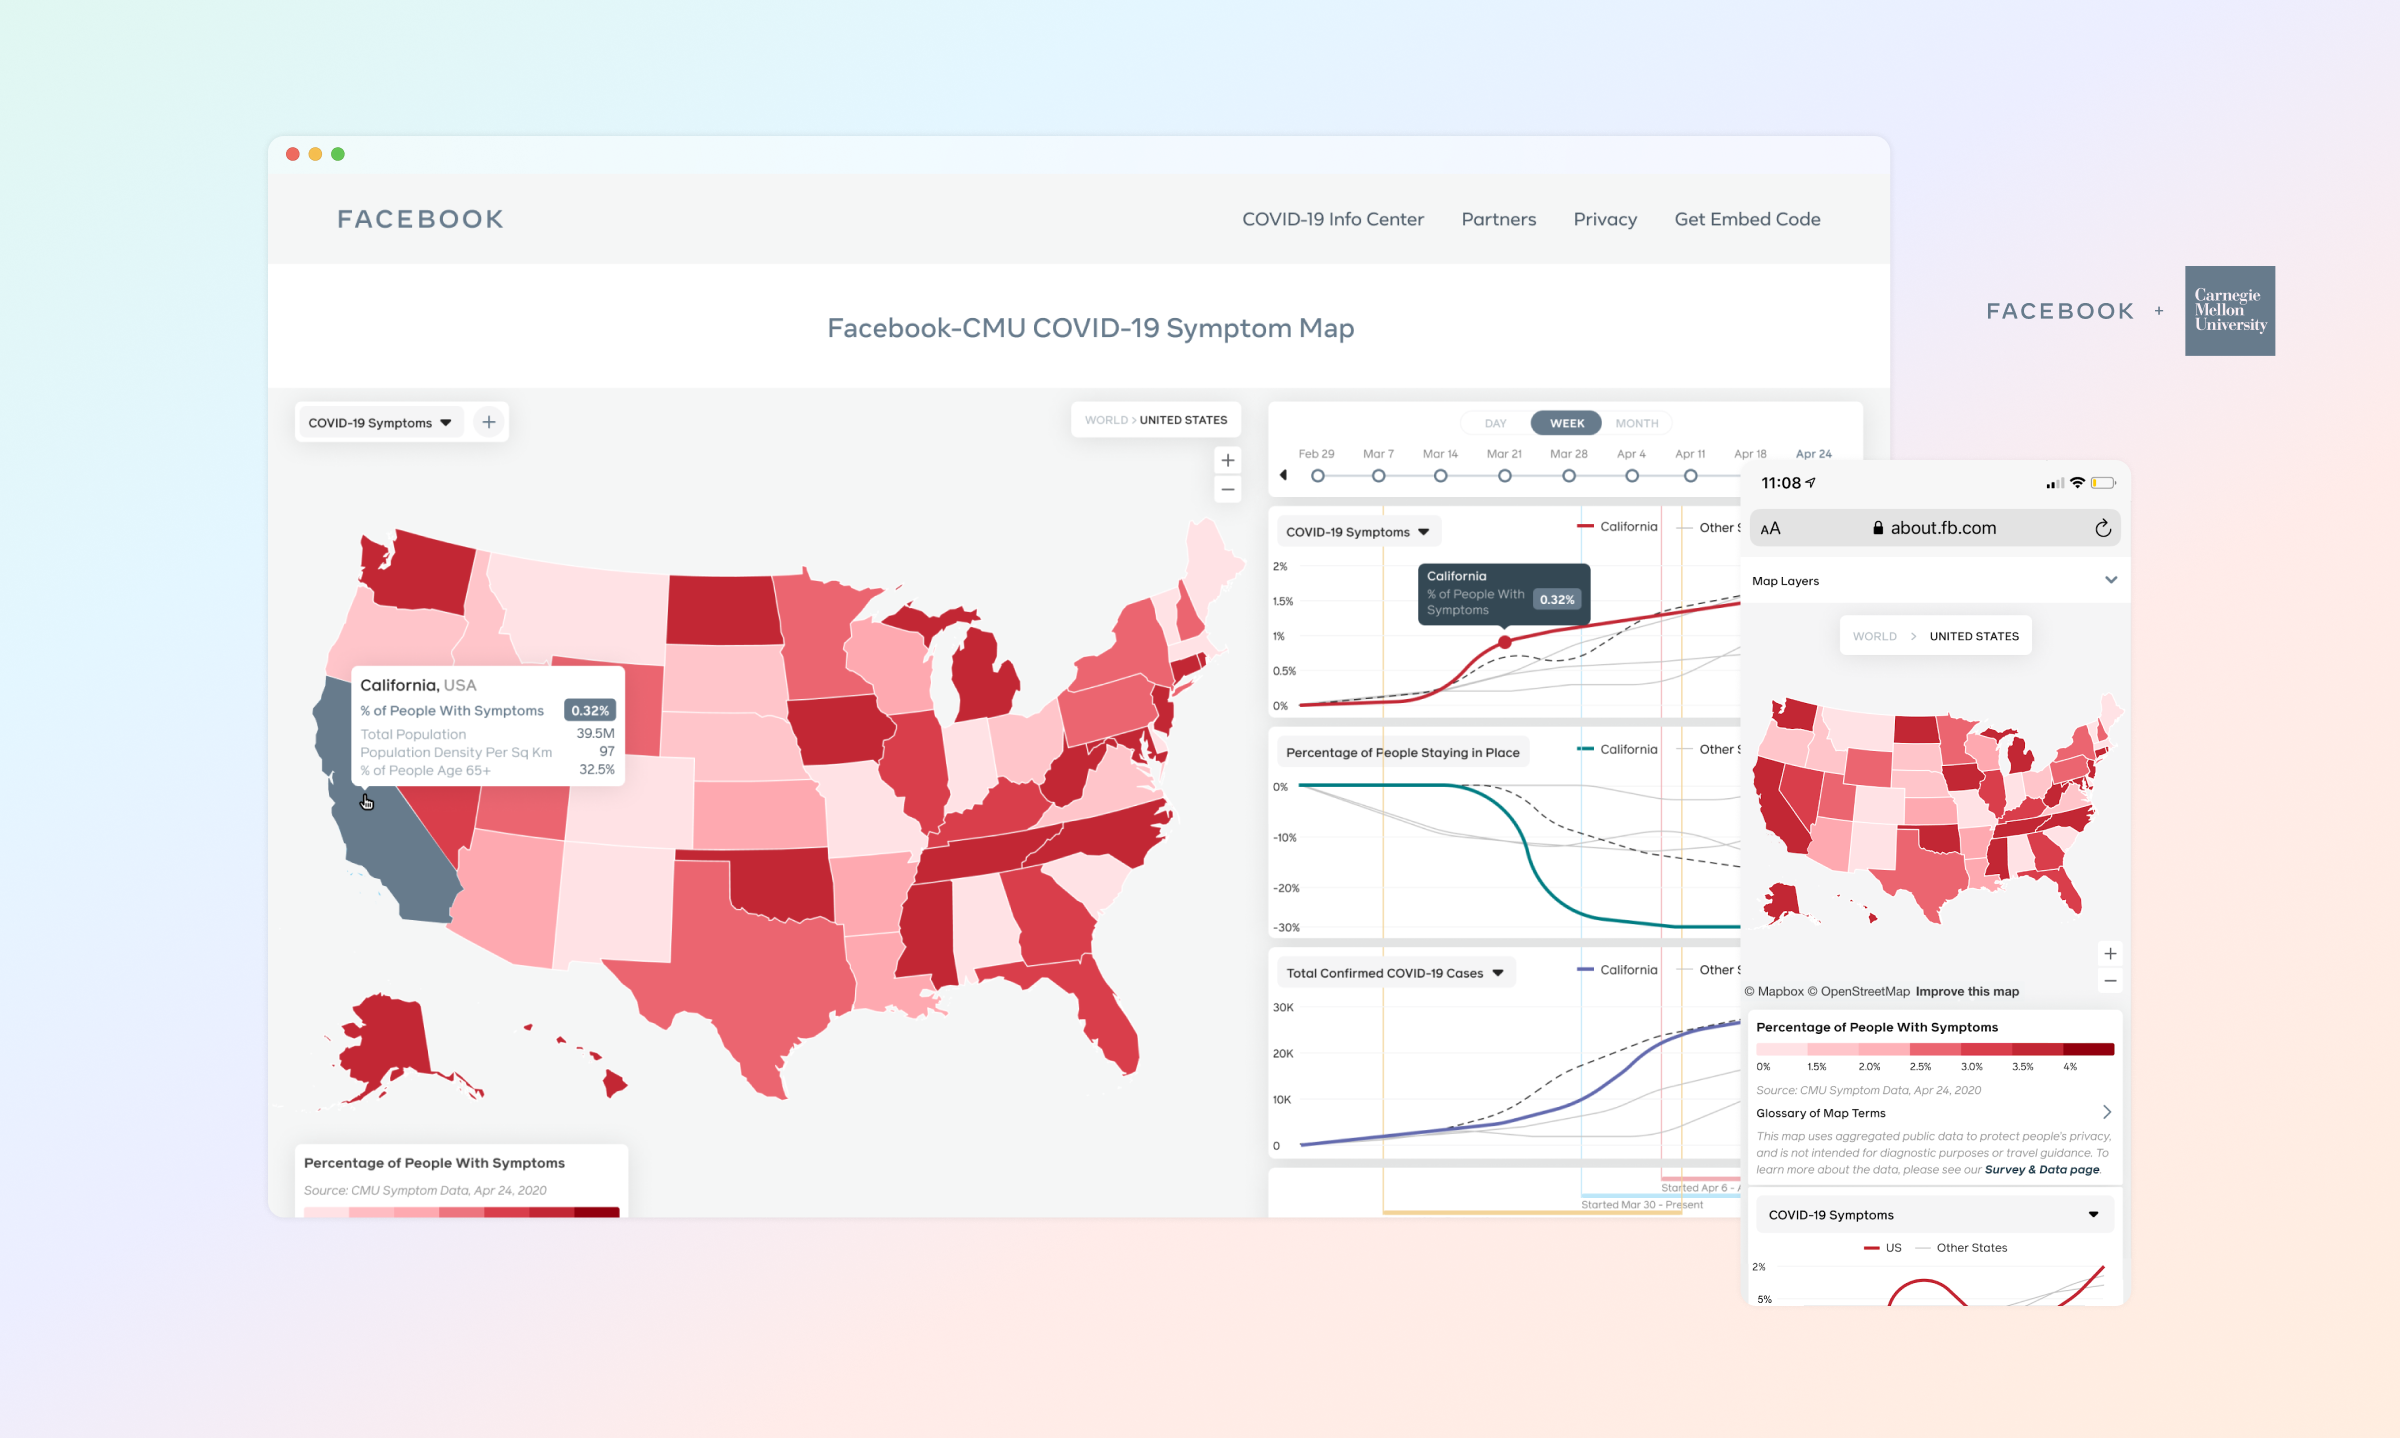2400x1438 pixels.
Task: Select the Mar 28 timeline point
Action: (1568, 476)
